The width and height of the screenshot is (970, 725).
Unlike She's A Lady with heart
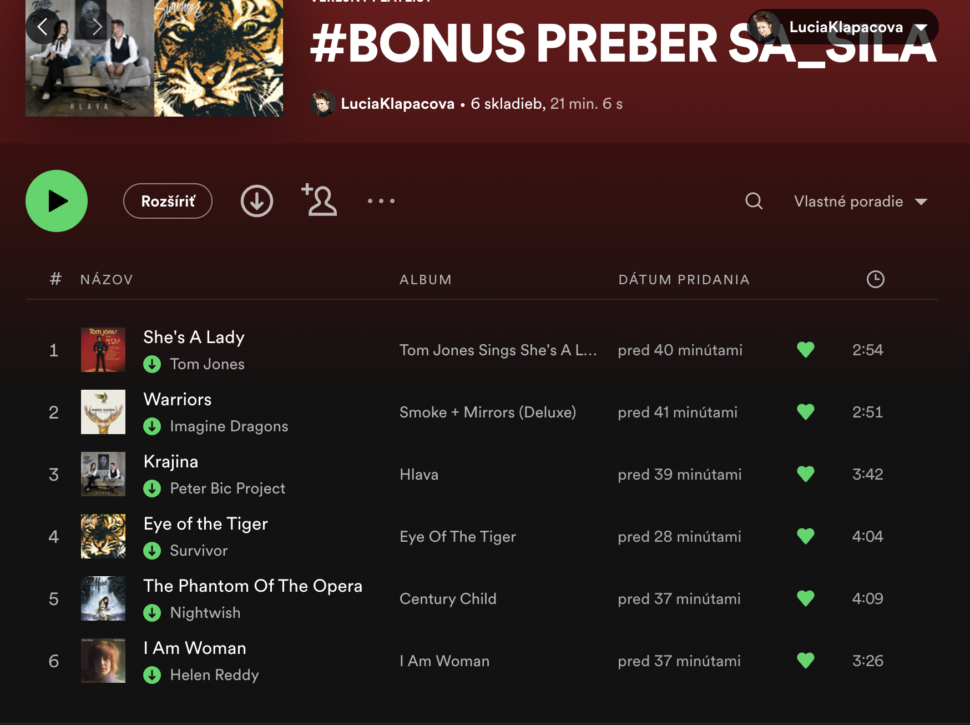[805, 350]
